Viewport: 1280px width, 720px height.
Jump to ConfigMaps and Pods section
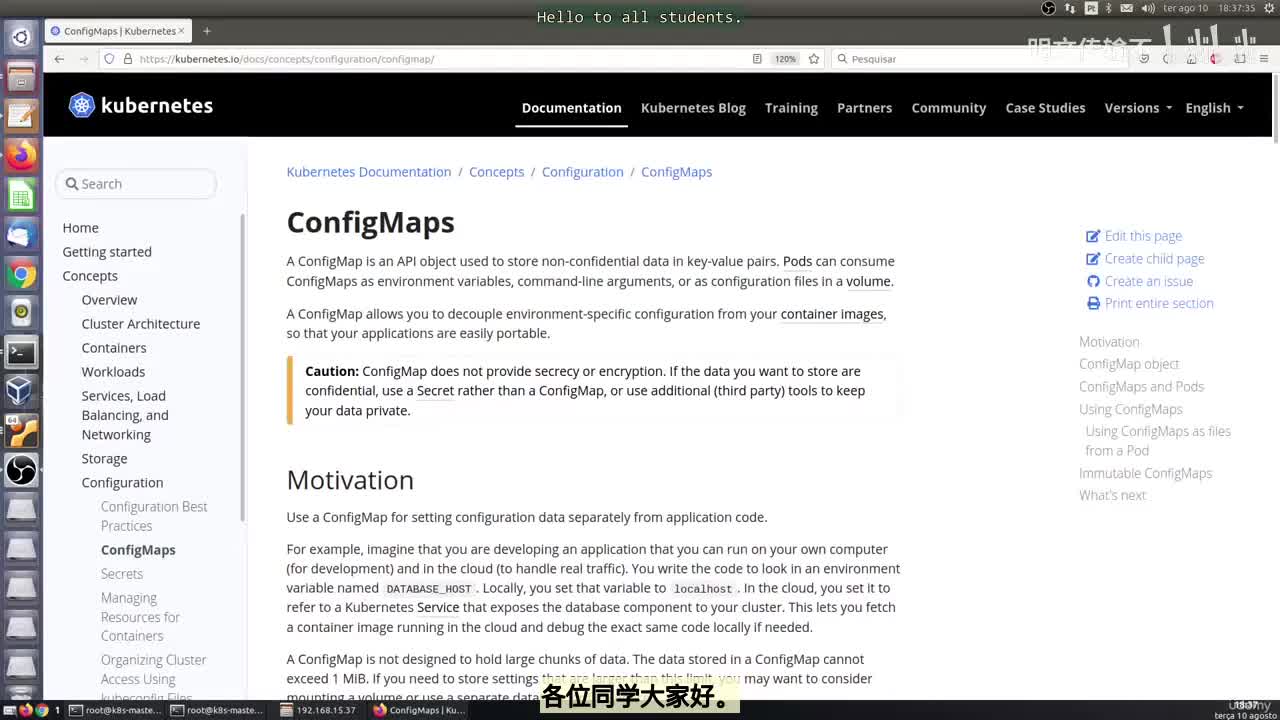[x=1141, y=386]
